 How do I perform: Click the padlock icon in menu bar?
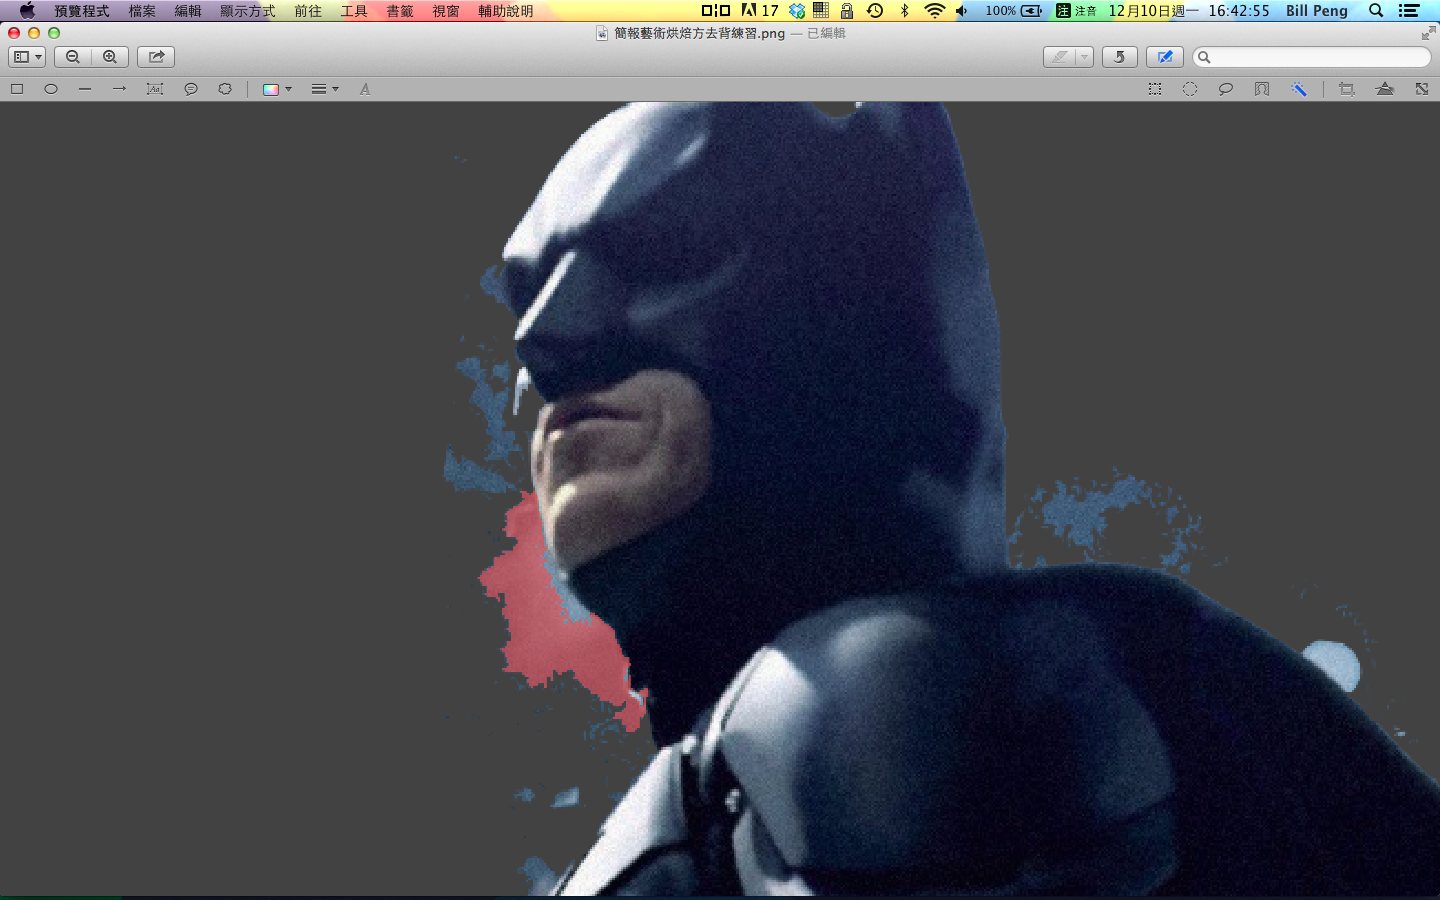click(x=847, y=11)
